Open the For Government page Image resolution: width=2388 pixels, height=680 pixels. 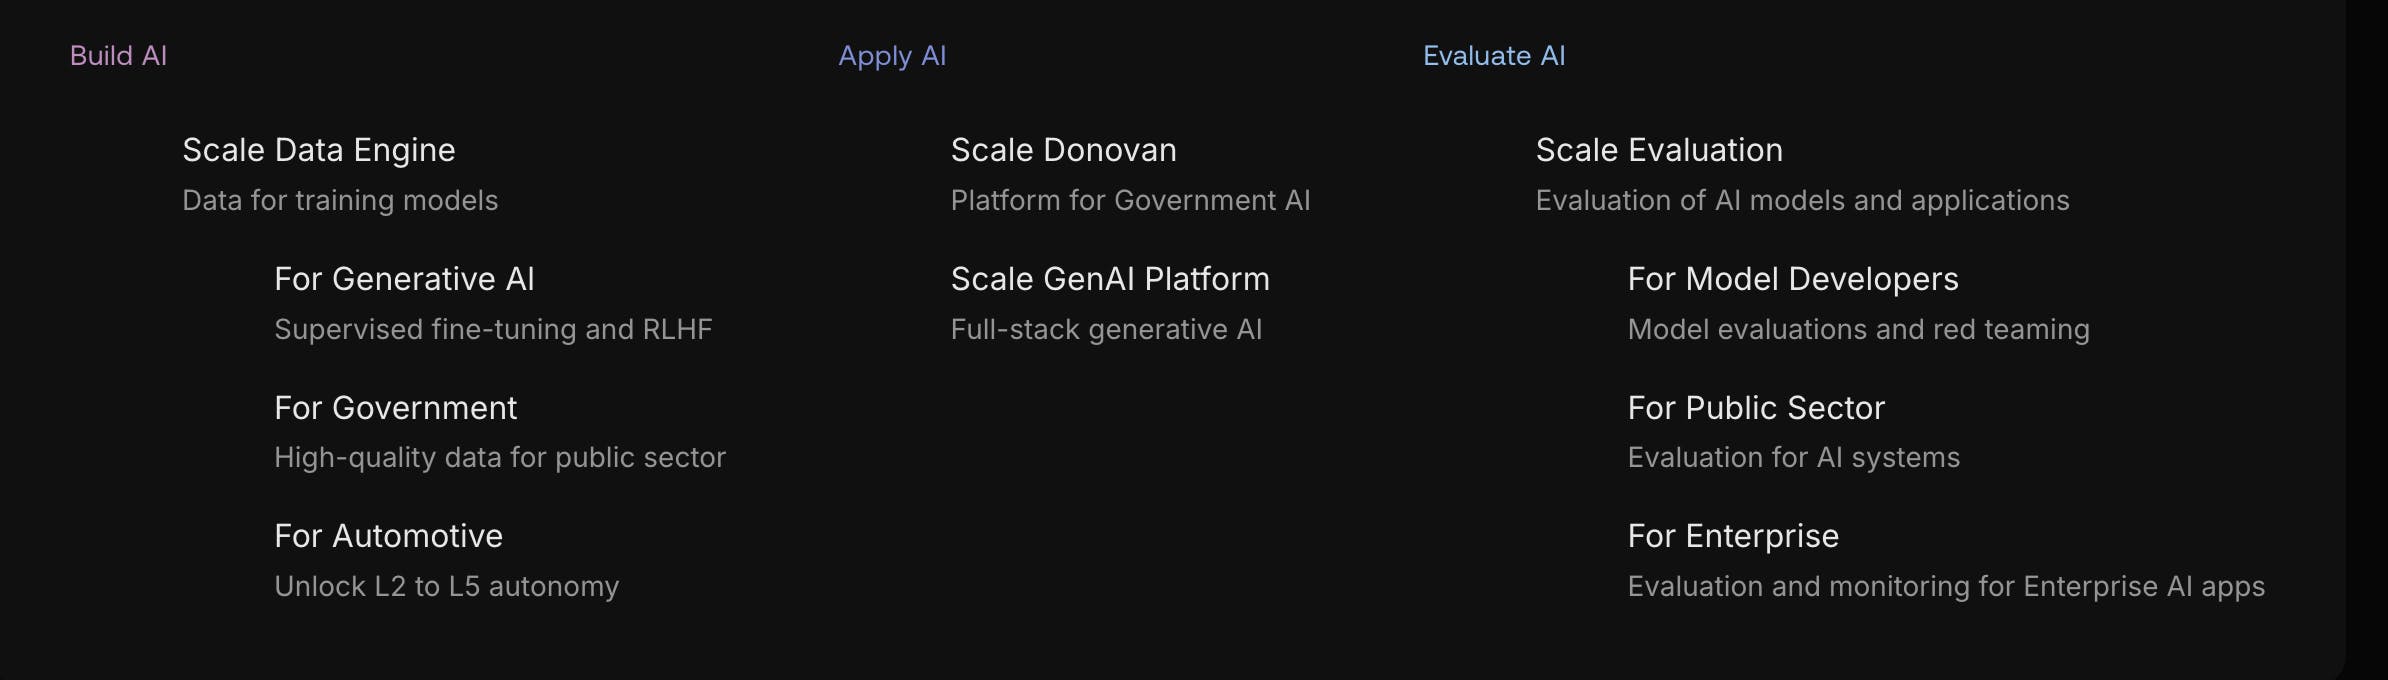395,408
